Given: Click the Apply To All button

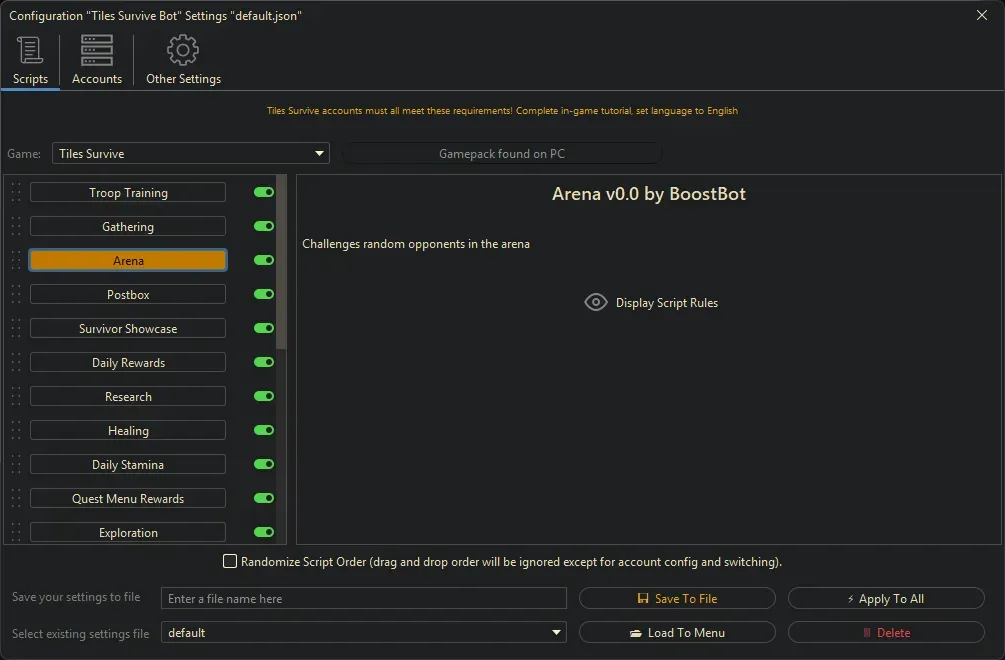Looking at the screenshot, I should tap(886, 599).
